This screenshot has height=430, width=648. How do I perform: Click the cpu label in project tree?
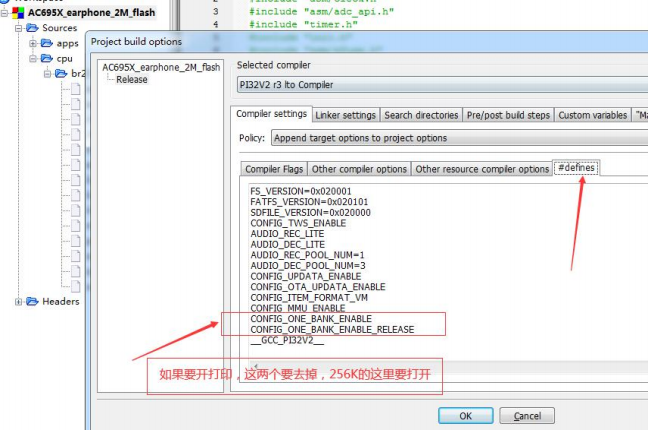(x=64, y=59)
